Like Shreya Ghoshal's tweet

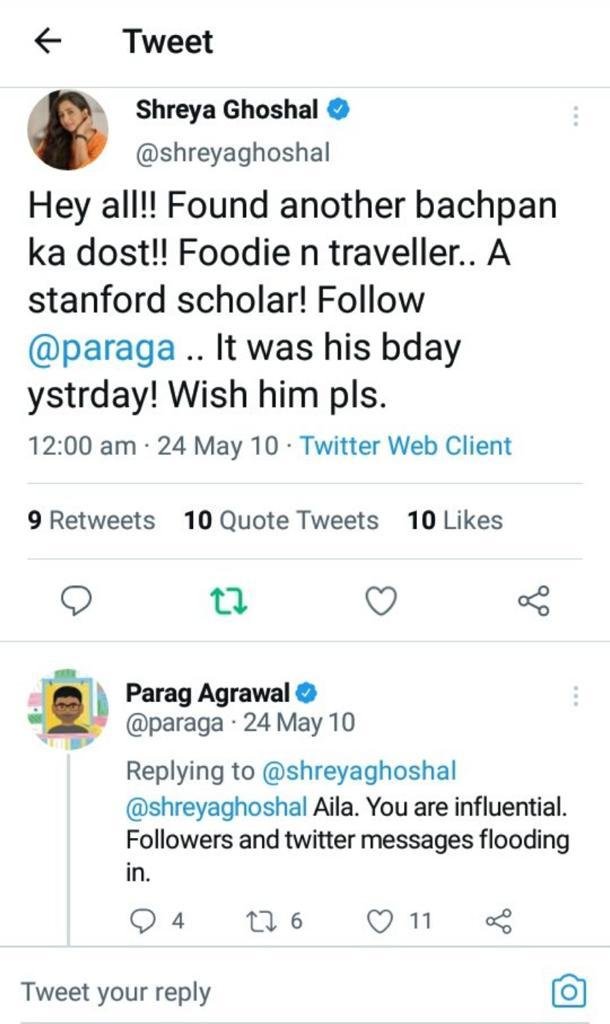tap(380, 600)
